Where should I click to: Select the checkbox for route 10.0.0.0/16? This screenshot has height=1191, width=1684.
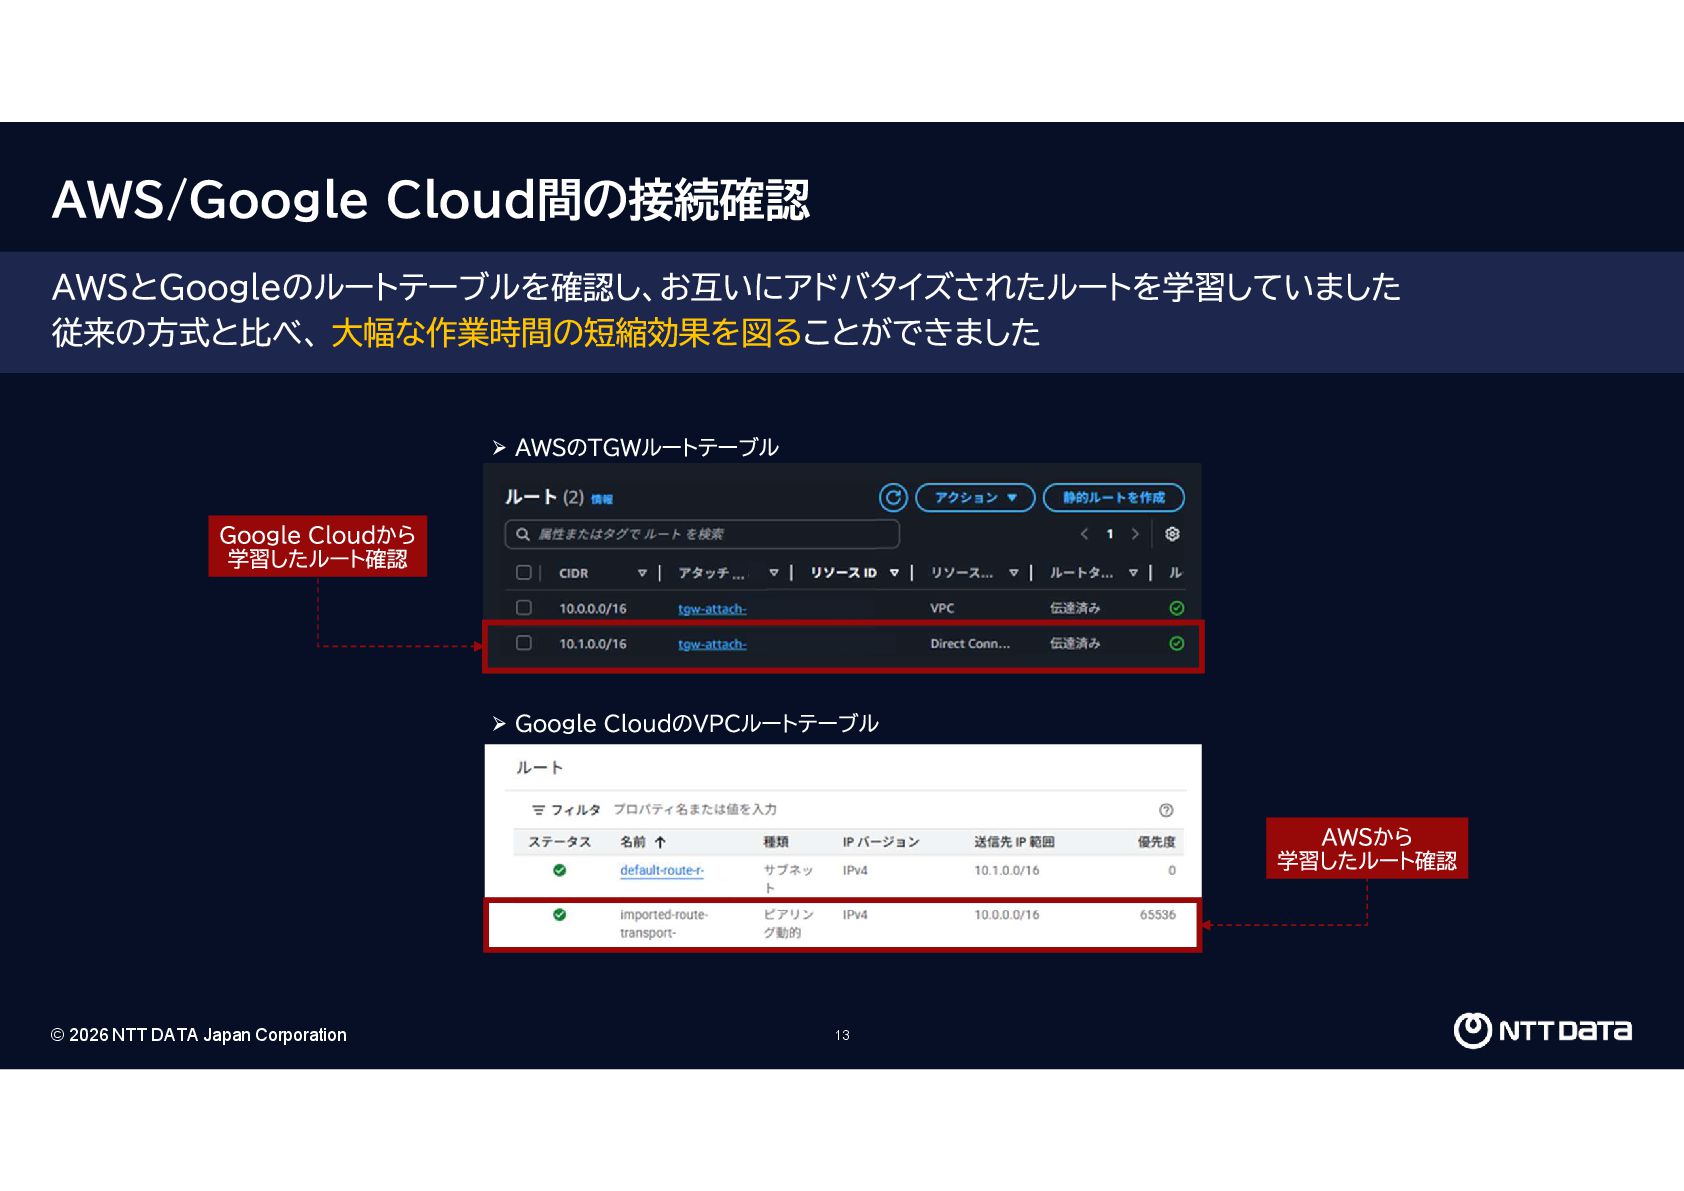[x=523, y=608]
